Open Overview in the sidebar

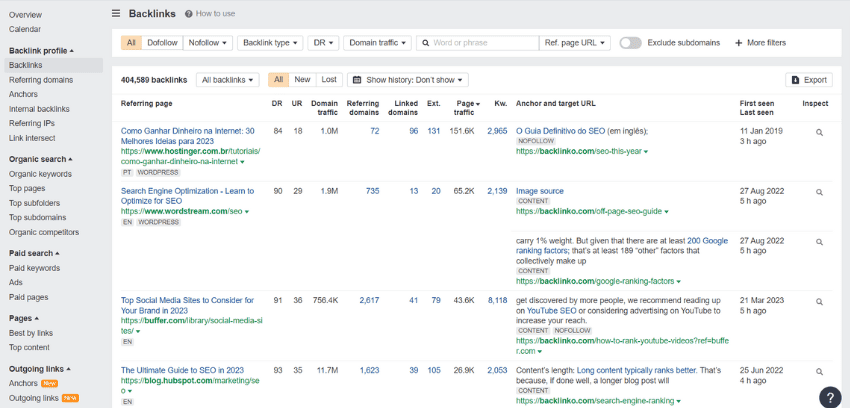pyautogui.click(x=25, y=15)
